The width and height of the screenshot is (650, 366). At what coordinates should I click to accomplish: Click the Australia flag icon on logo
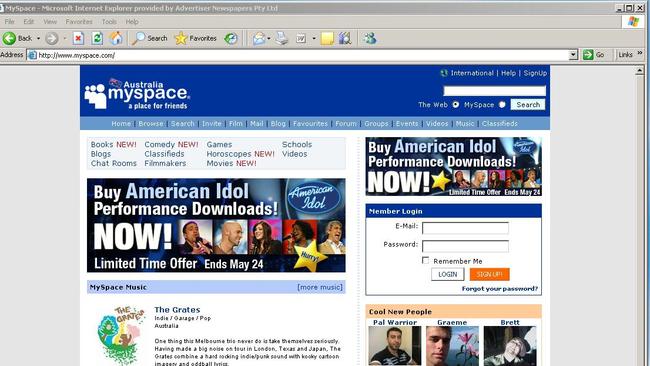pyautogui.click(x=115, y=82)
